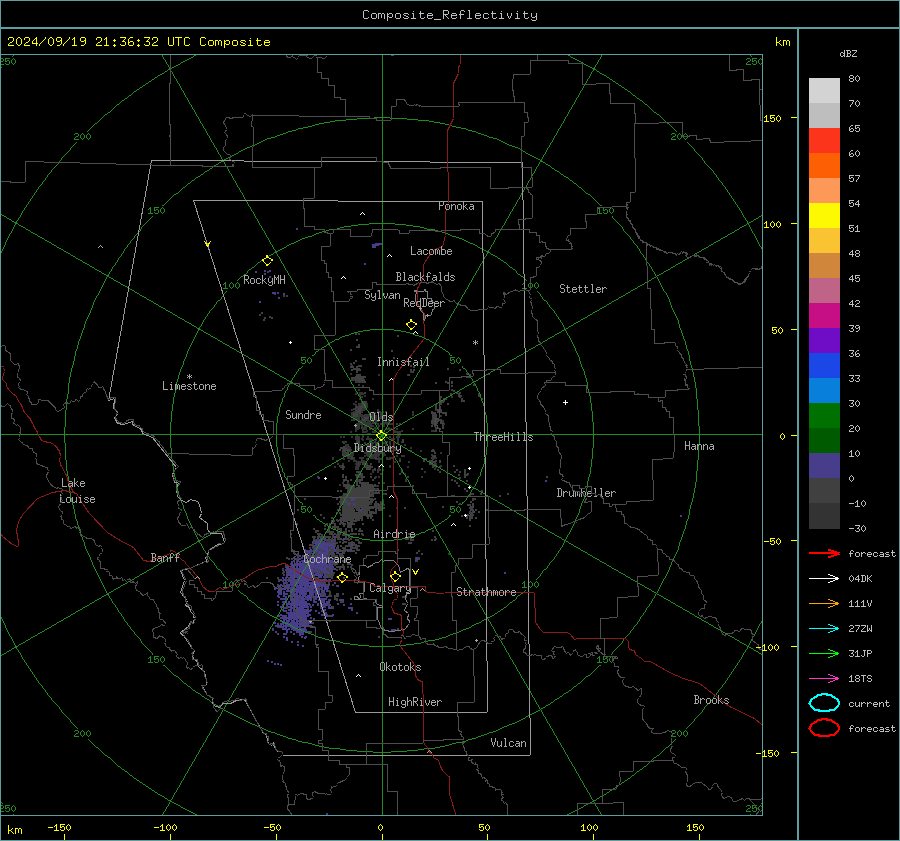Click the red forecast arrow in the legend

pos(824,553)
